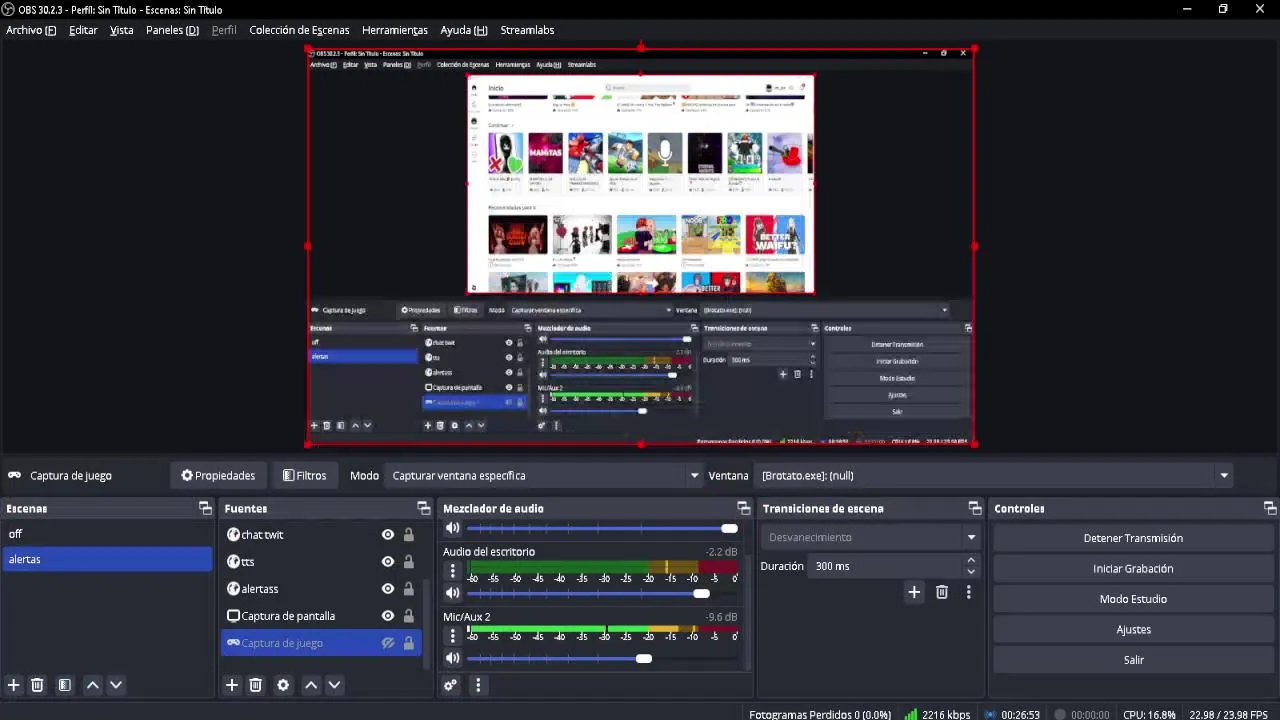Image resolution: width=1280 pixels, height=720 pixels.
Task: Open the Archivo menu
Action: coord(31,30)
